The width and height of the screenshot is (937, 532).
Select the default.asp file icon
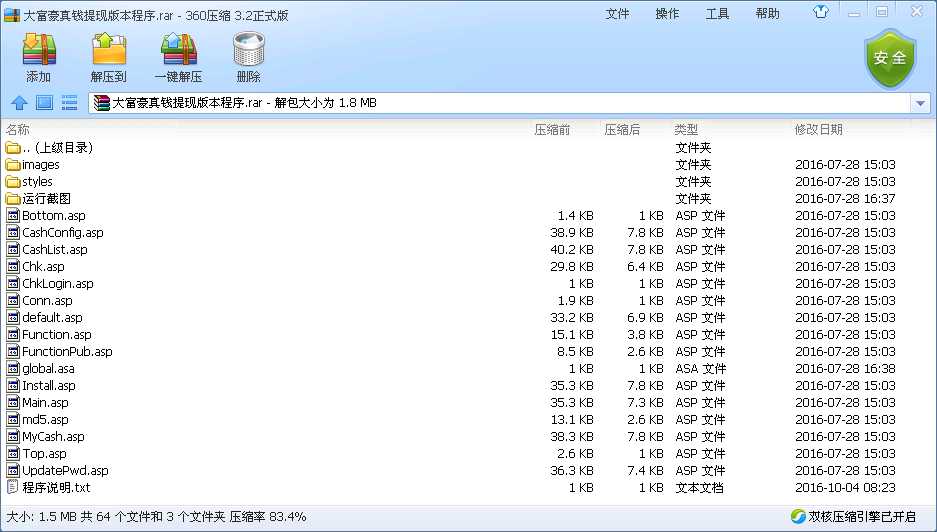(x=13, y=317)
